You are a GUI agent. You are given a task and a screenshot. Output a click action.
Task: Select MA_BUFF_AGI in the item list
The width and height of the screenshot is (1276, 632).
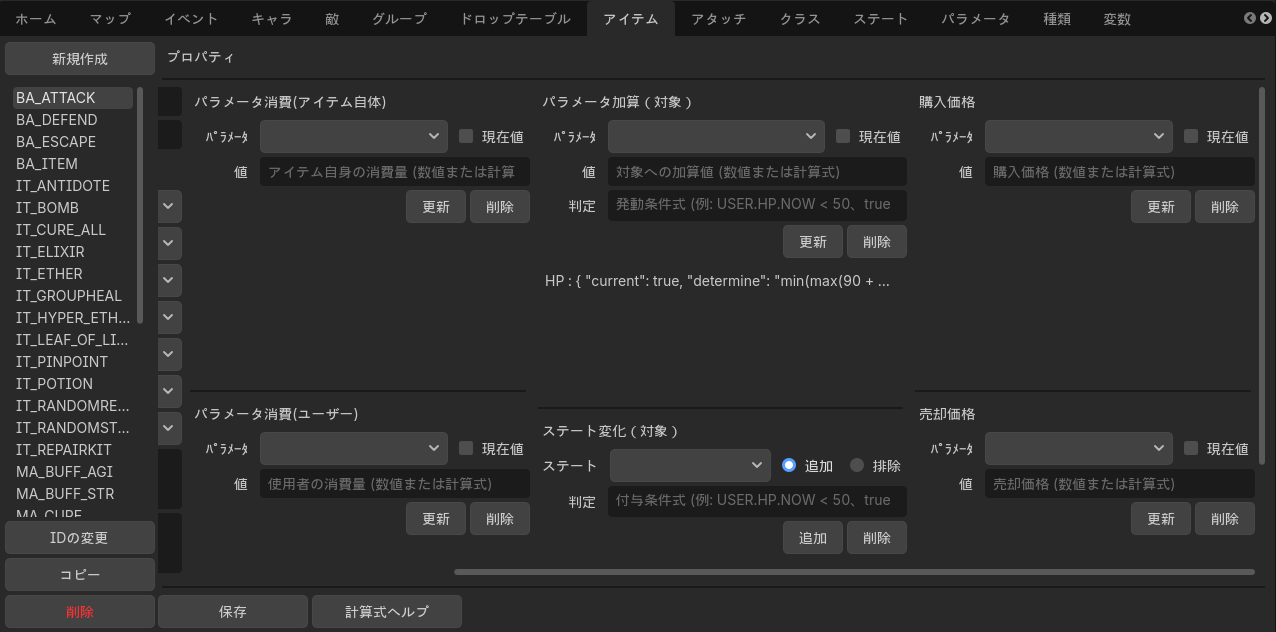72,472
